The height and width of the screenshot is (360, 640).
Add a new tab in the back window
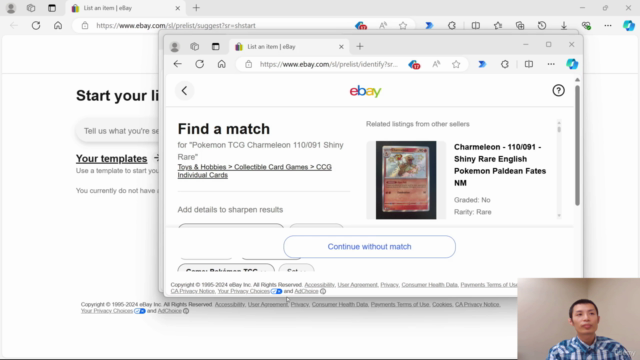coord(196,8)
